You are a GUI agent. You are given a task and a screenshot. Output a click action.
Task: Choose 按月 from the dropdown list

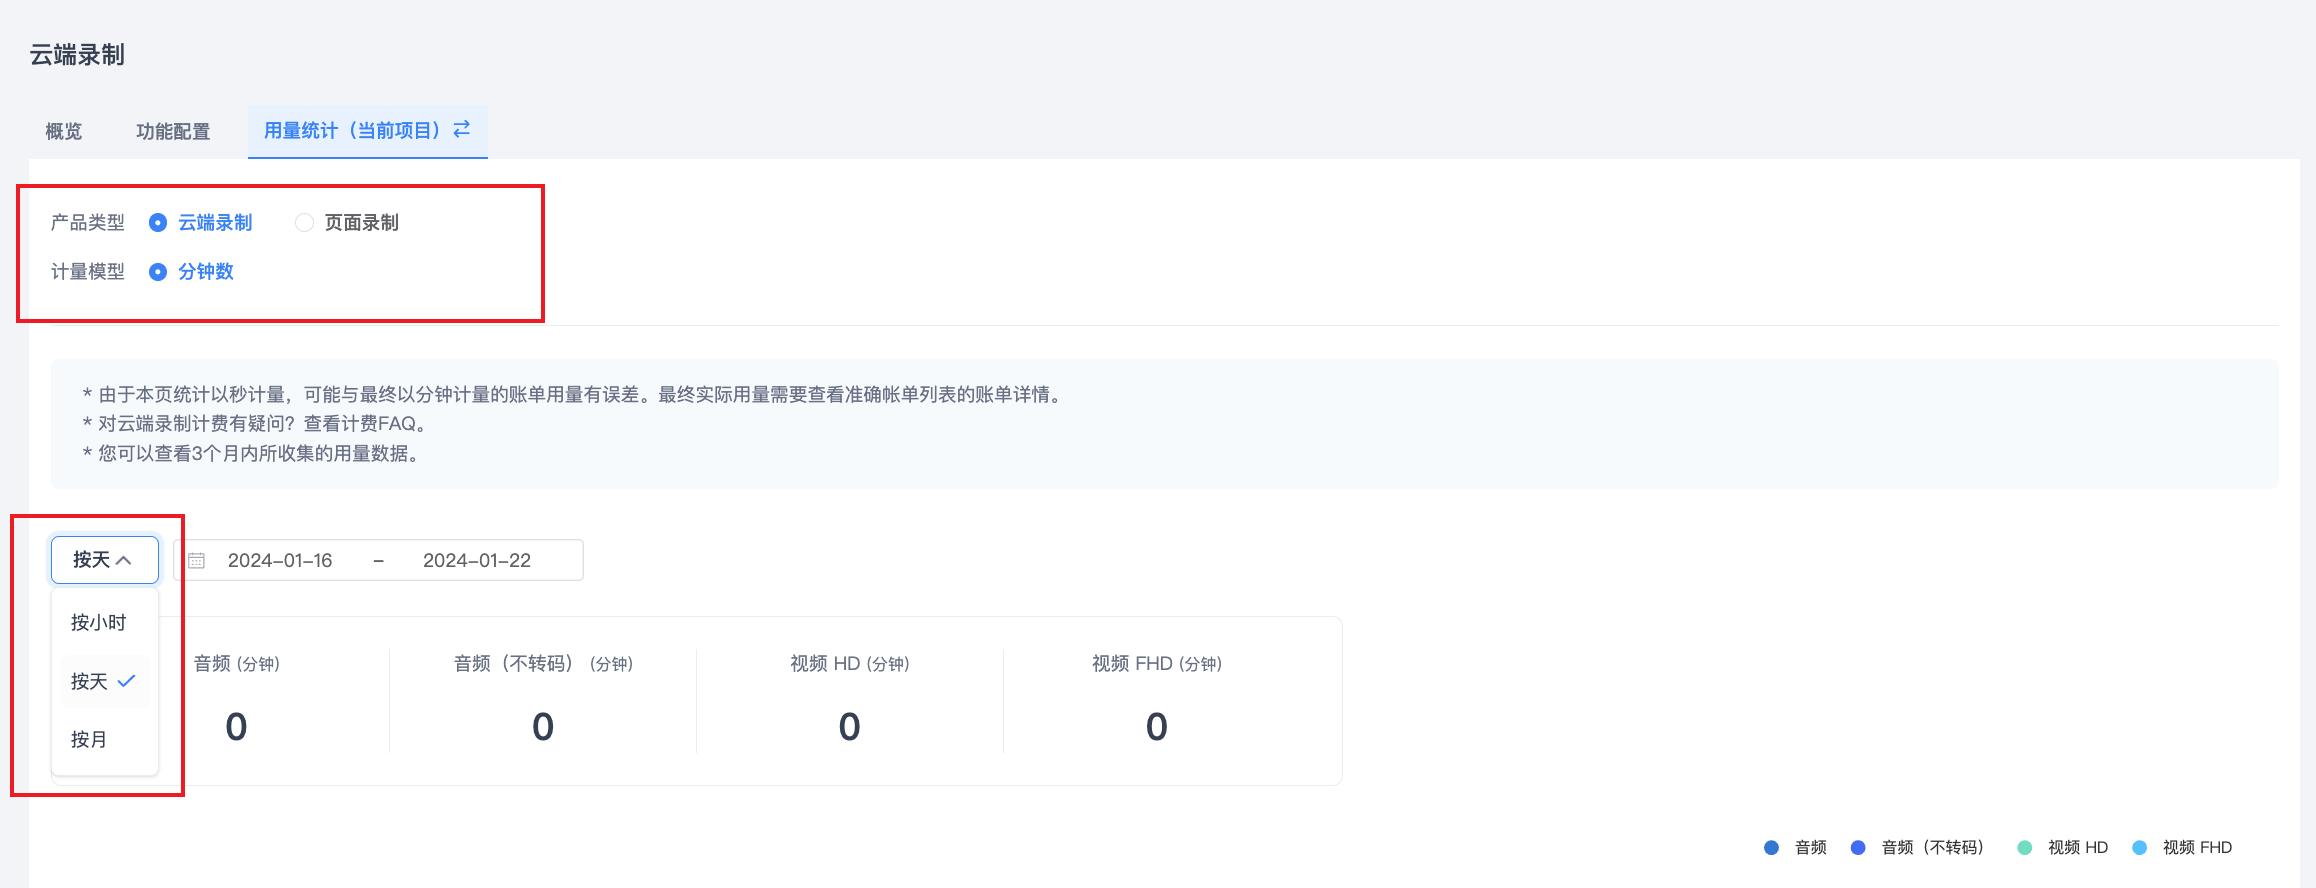[105, 740]
